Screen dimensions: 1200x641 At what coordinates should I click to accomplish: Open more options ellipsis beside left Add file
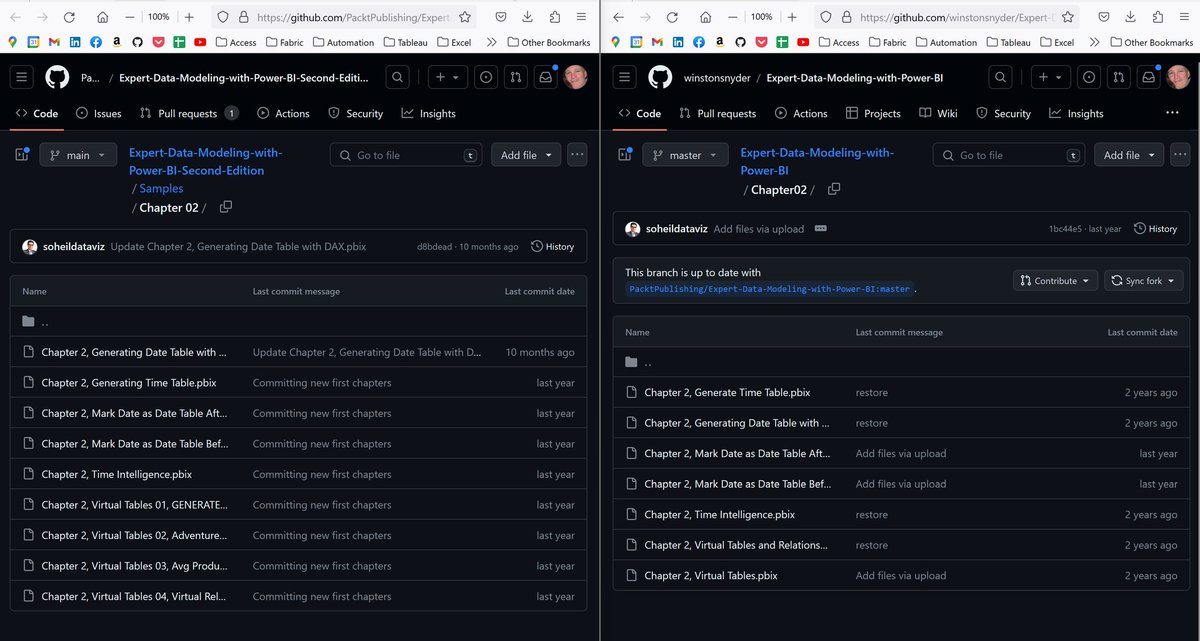(577, 155)
